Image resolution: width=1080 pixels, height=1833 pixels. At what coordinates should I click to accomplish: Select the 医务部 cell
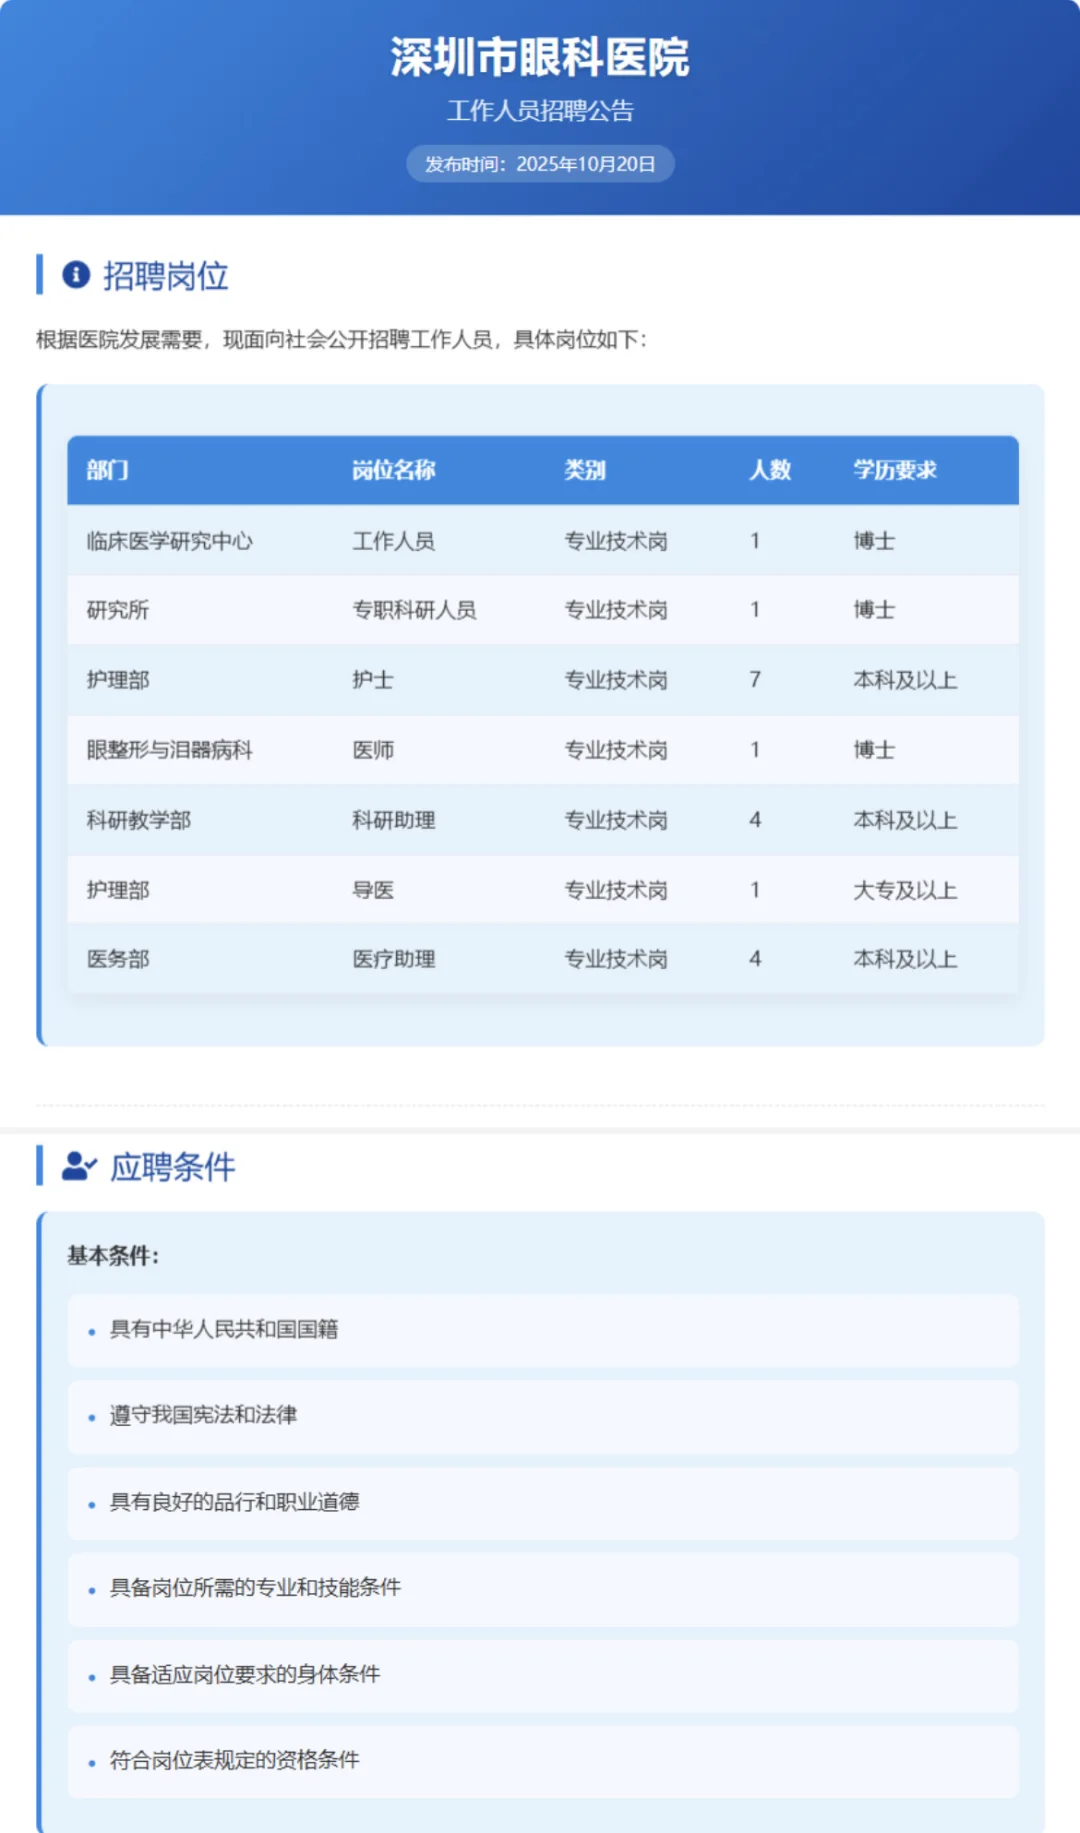118,959
